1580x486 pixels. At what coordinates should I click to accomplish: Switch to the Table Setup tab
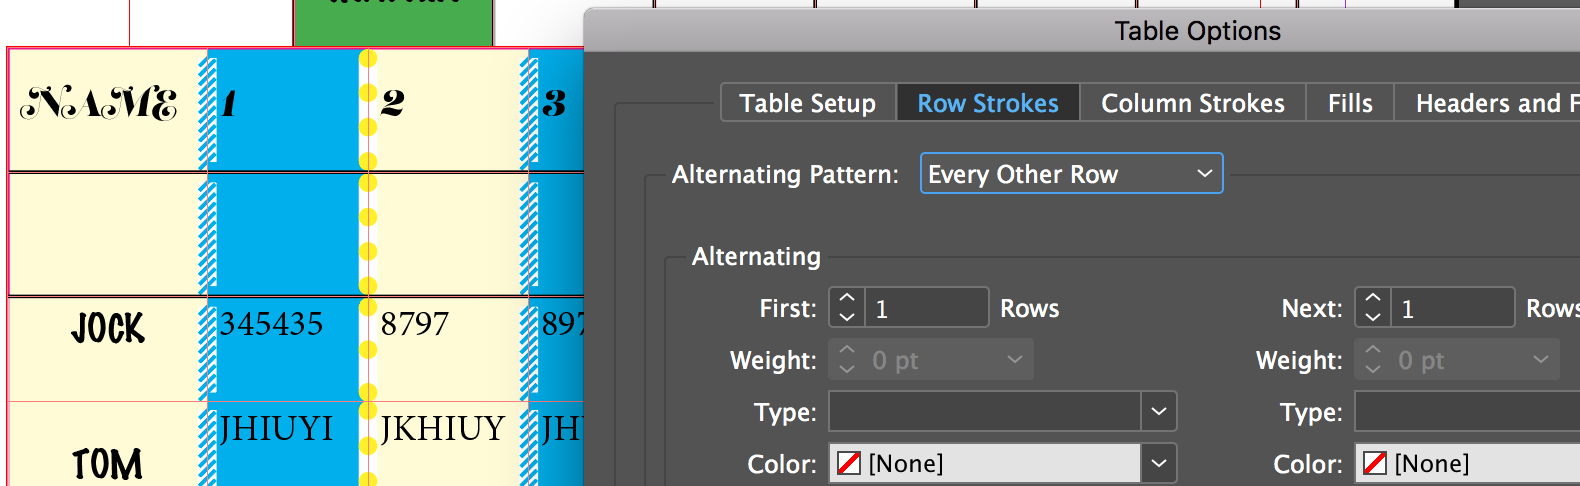(x=808, y=103)
